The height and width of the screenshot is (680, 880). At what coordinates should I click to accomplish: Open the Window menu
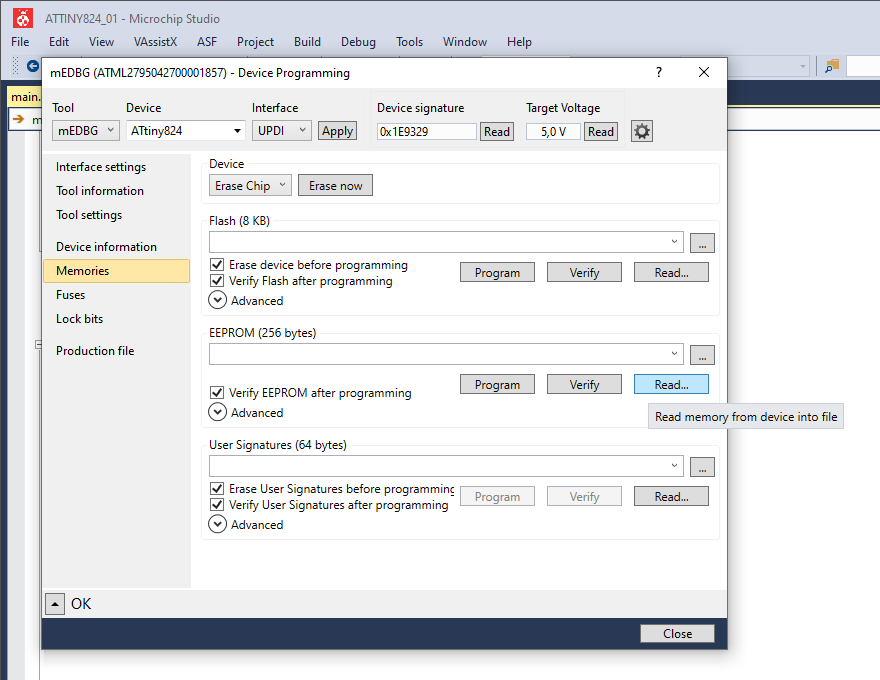[x=465, y=42]
